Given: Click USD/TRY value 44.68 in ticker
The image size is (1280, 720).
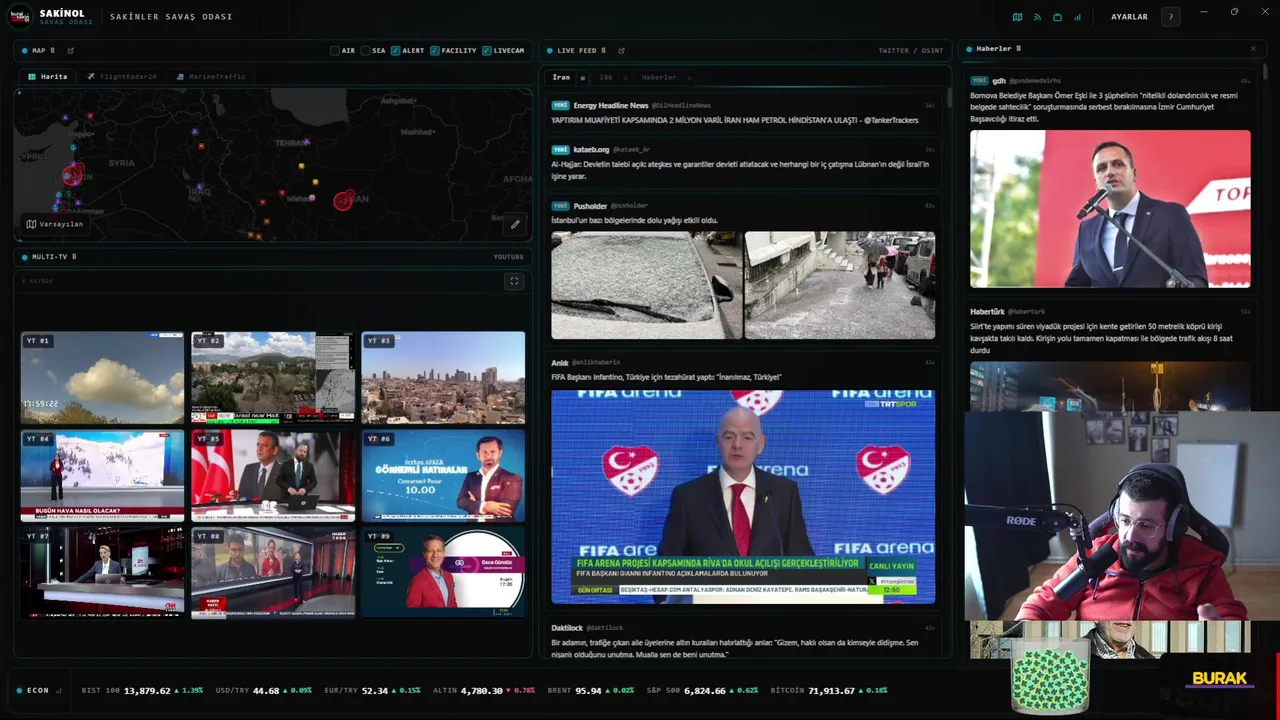Looking at the screenshot, I should click(x=266, y=690).
